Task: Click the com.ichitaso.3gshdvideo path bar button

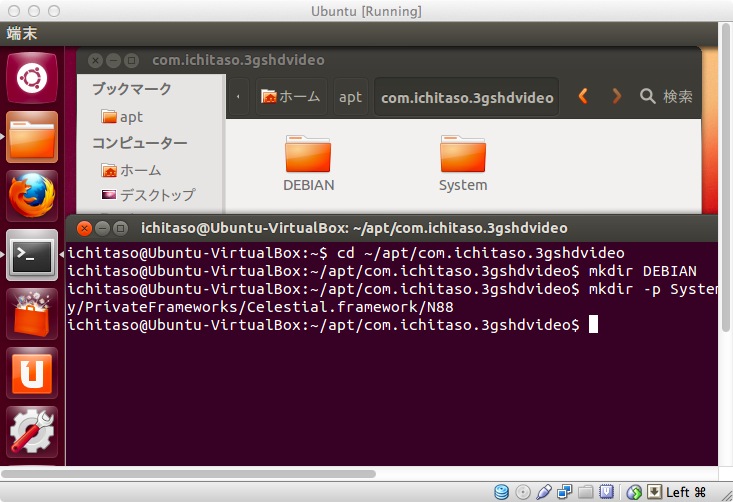Action: click(x=467, y=97)
